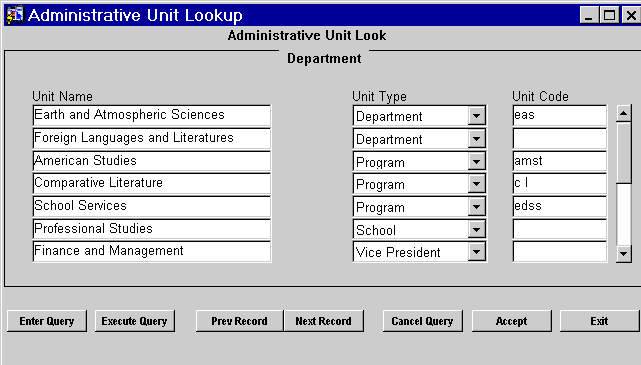Select the Foreign Languages and Literatures name field
The width and height of the screenshot is (641, 365).
pos(152,138)
